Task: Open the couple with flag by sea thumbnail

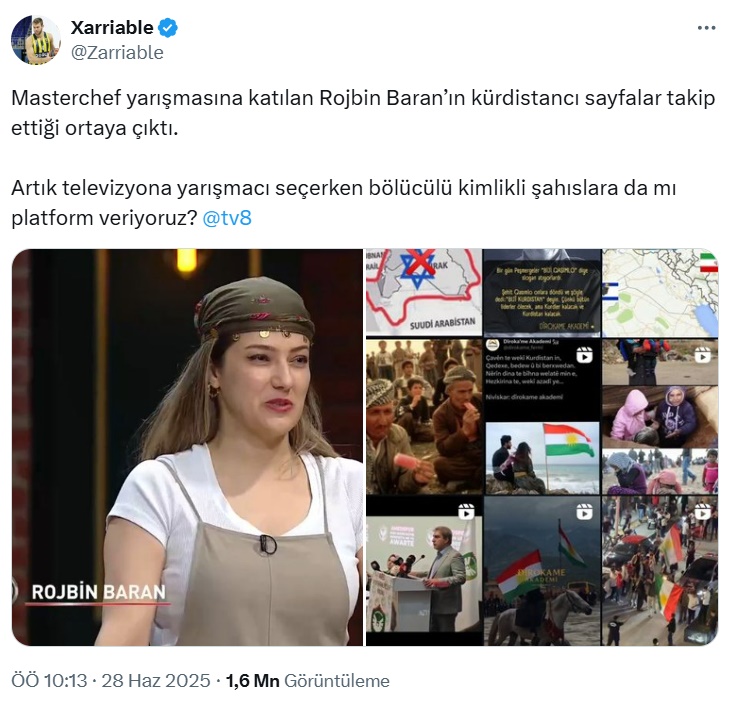Action: (x=542, y=458)
